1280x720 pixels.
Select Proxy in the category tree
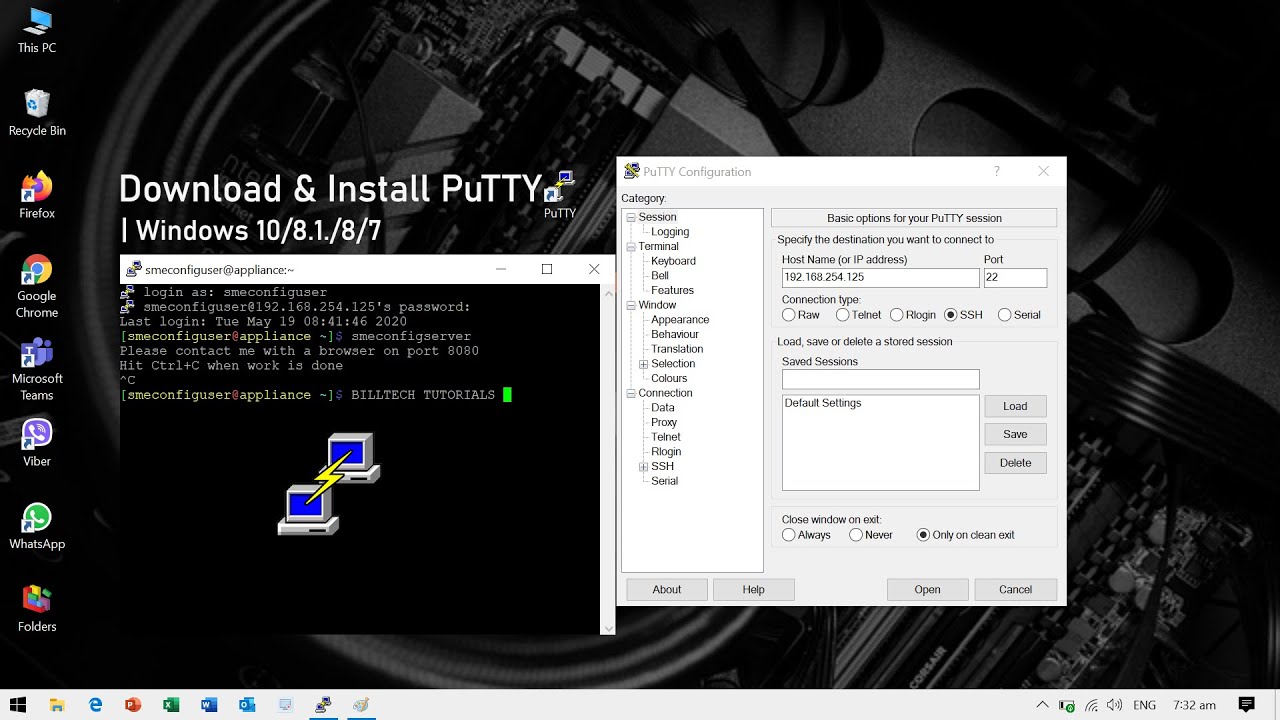[x=664, y=422]
